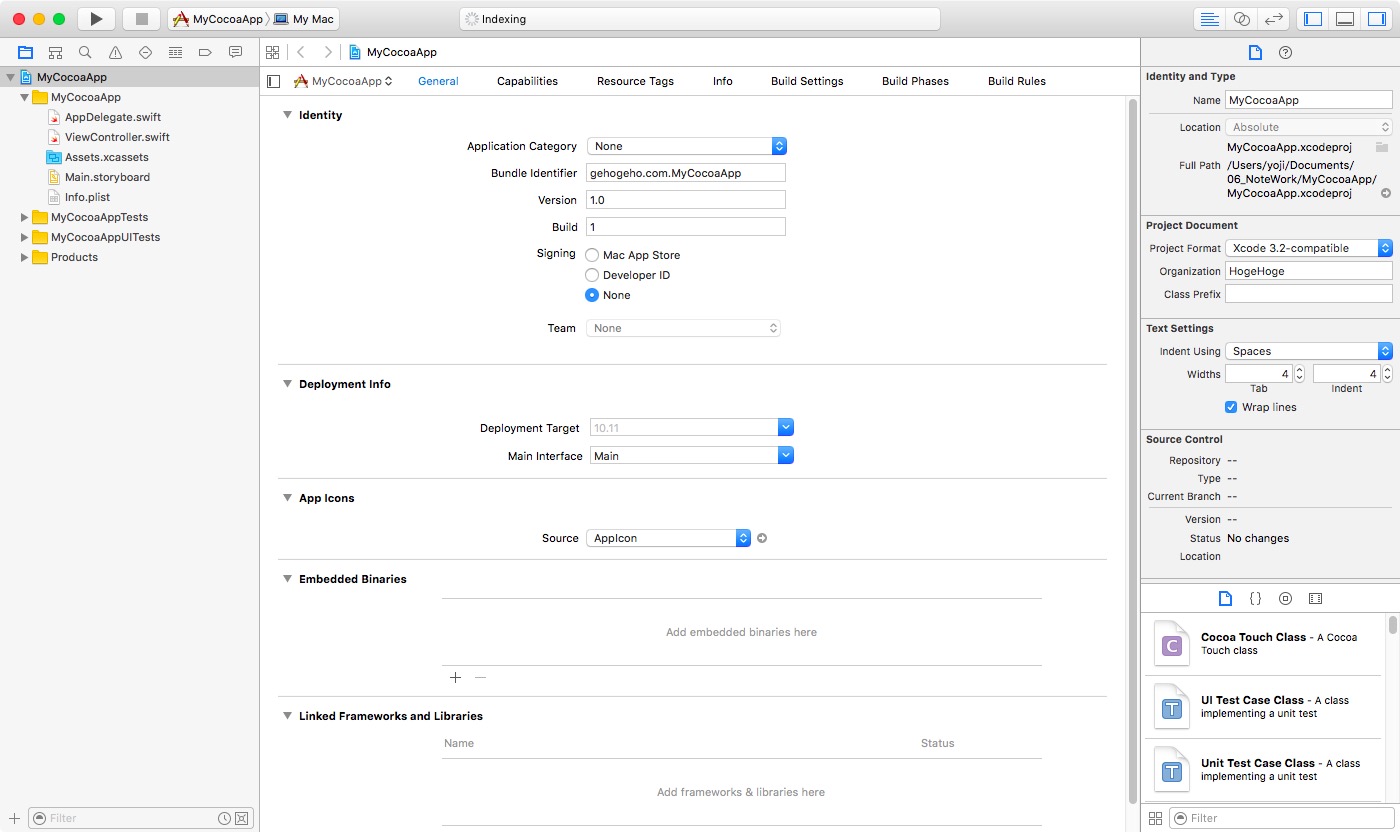Reveal AppIcon source in asset catalog arrow
1400x832 pixels.
(x=762, y=538)
